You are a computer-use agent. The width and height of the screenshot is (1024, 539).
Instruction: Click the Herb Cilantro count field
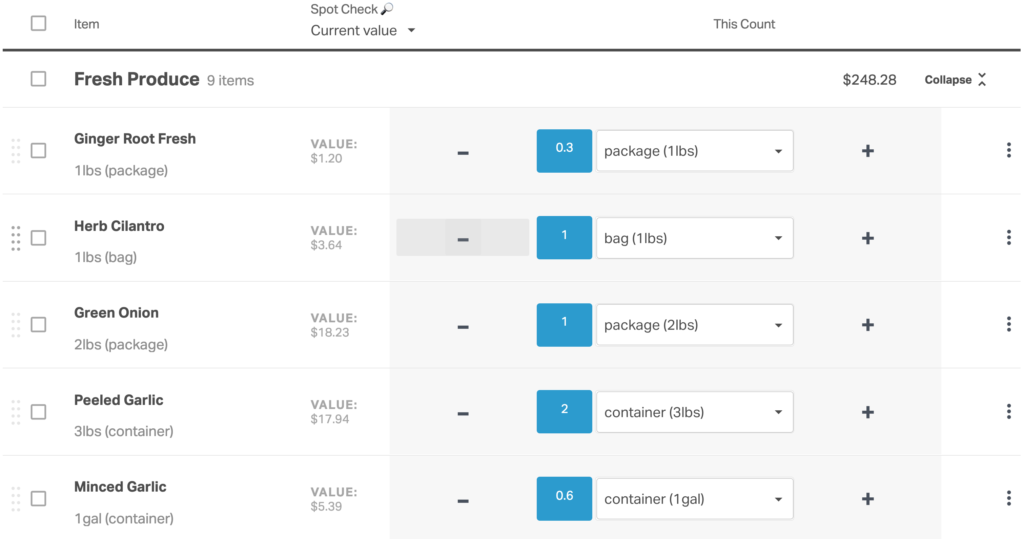click(x=564, y=238)
